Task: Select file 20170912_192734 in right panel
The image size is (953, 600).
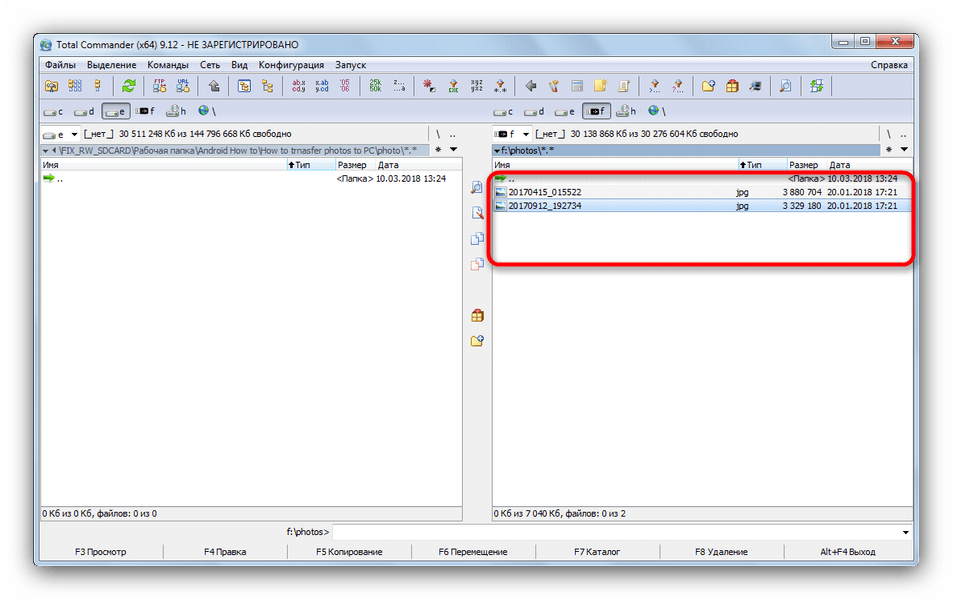Action: point(703,206)
